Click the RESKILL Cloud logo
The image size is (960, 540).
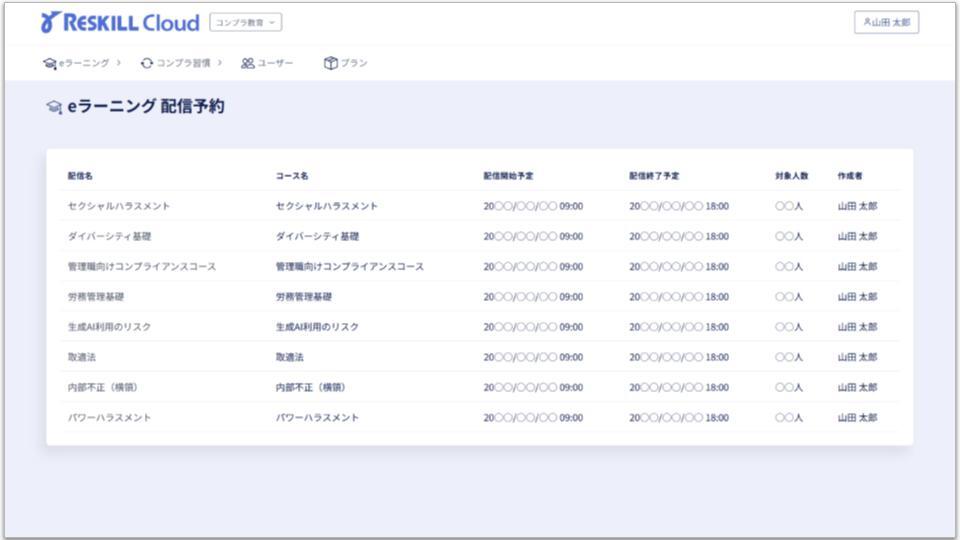point(120,23)
